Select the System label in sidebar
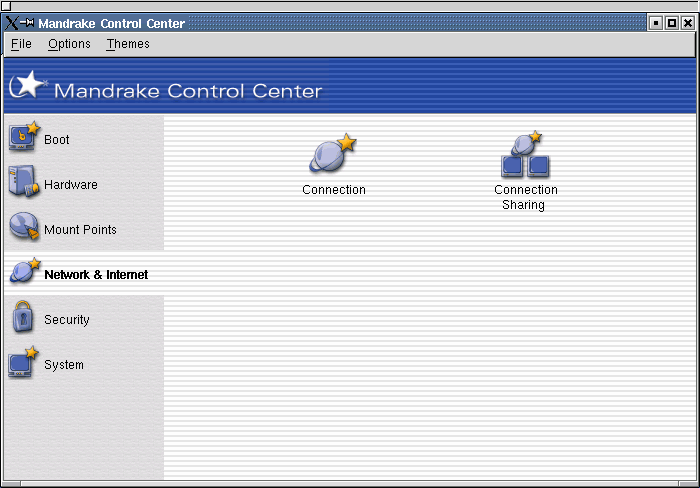This screenshot has width=700, height=488. click(64, 365)
